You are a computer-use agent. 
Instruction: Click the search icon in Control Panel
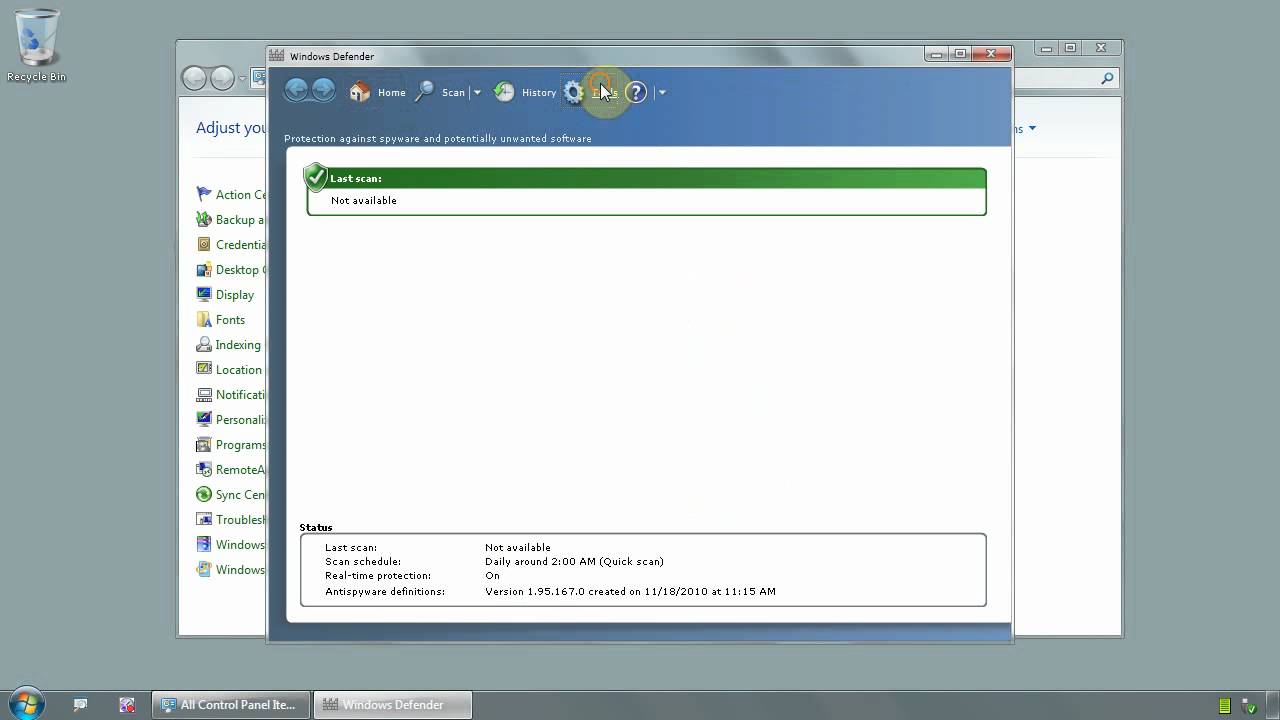click(x=1107, y=78)
